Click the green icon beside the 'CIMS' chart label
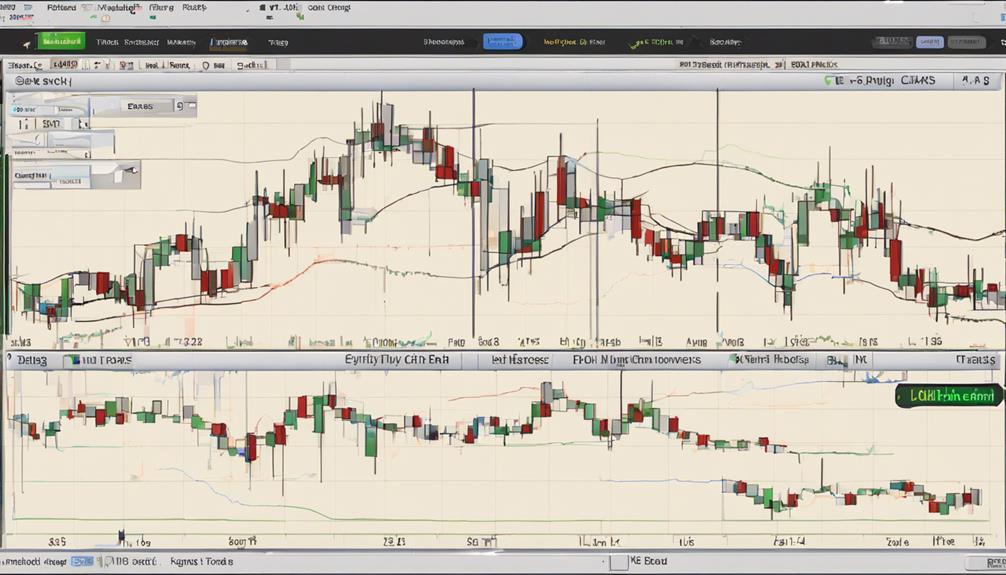The width and height of the screenshot is (1006, 575). [829, 80]
